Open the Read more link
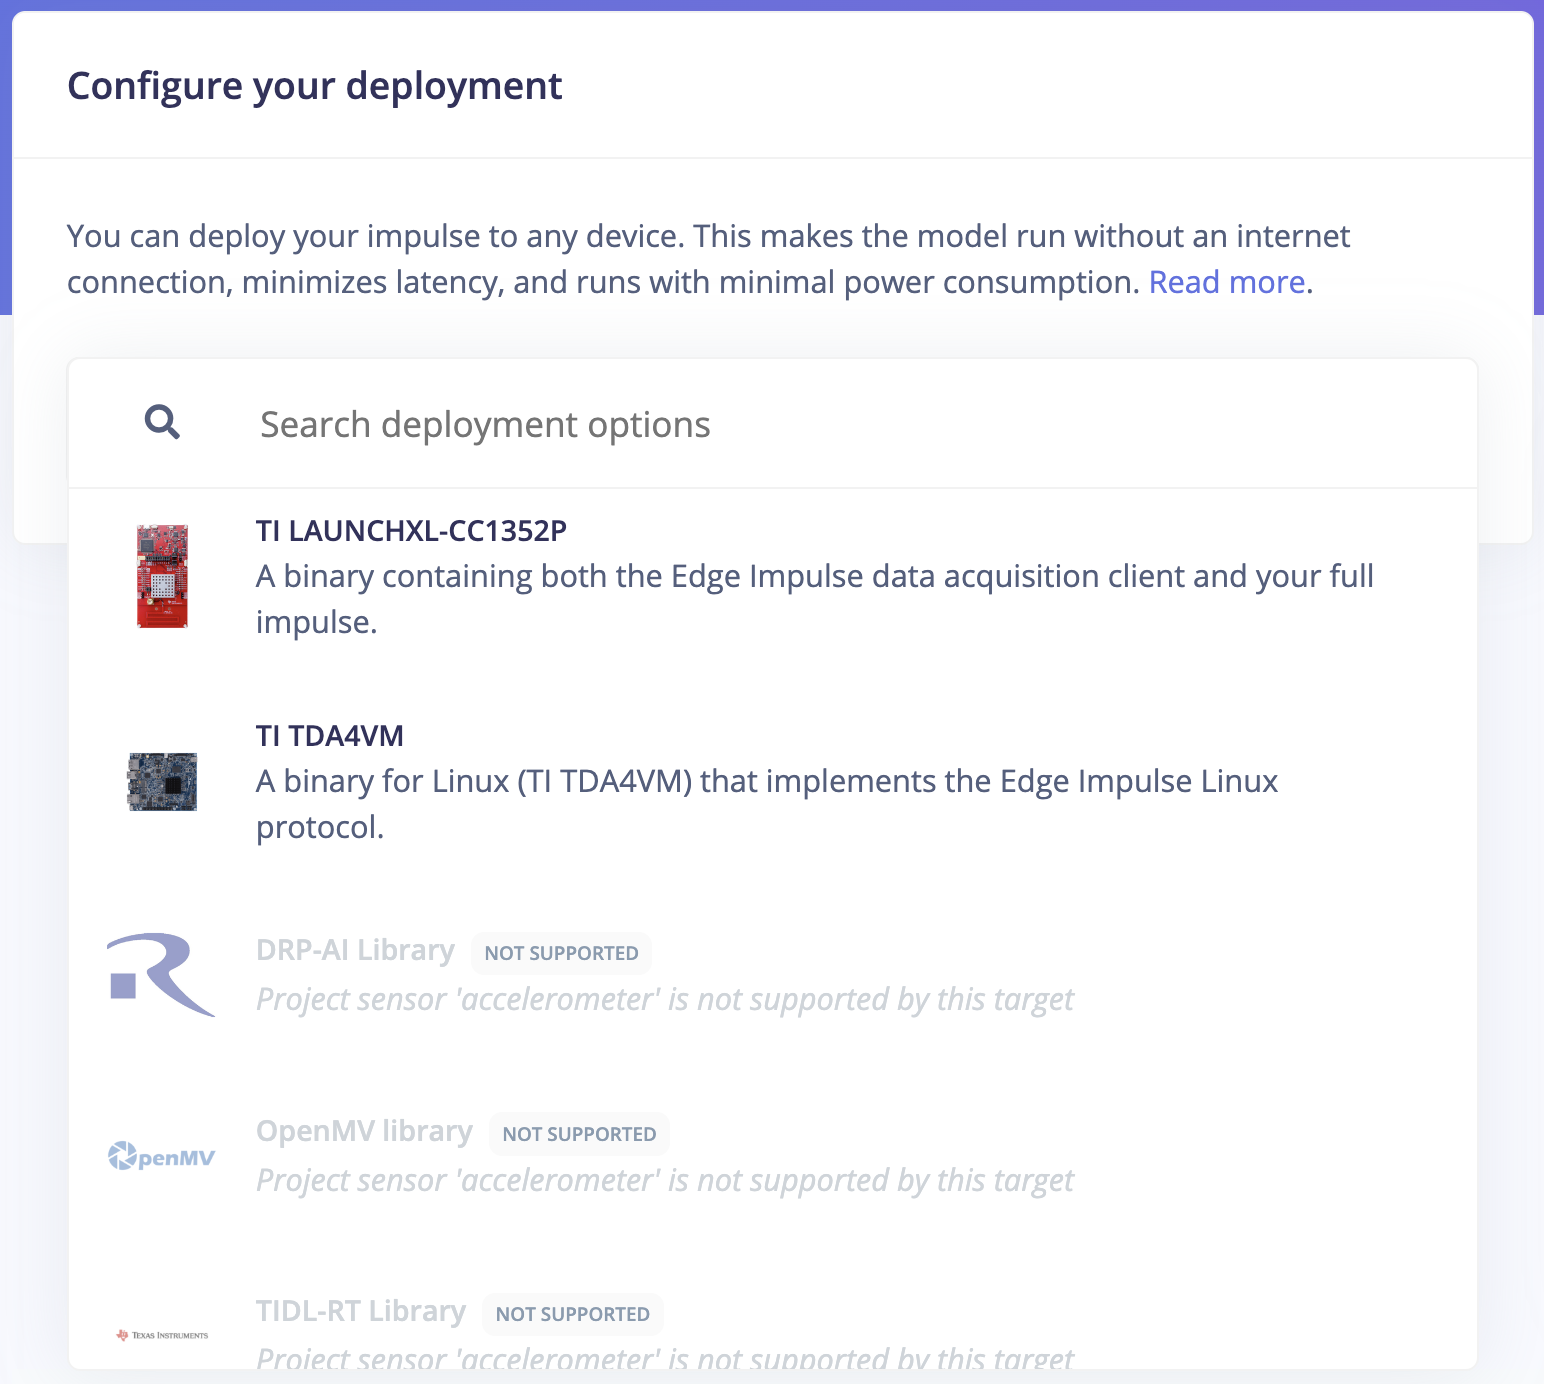 point(1226,283)
